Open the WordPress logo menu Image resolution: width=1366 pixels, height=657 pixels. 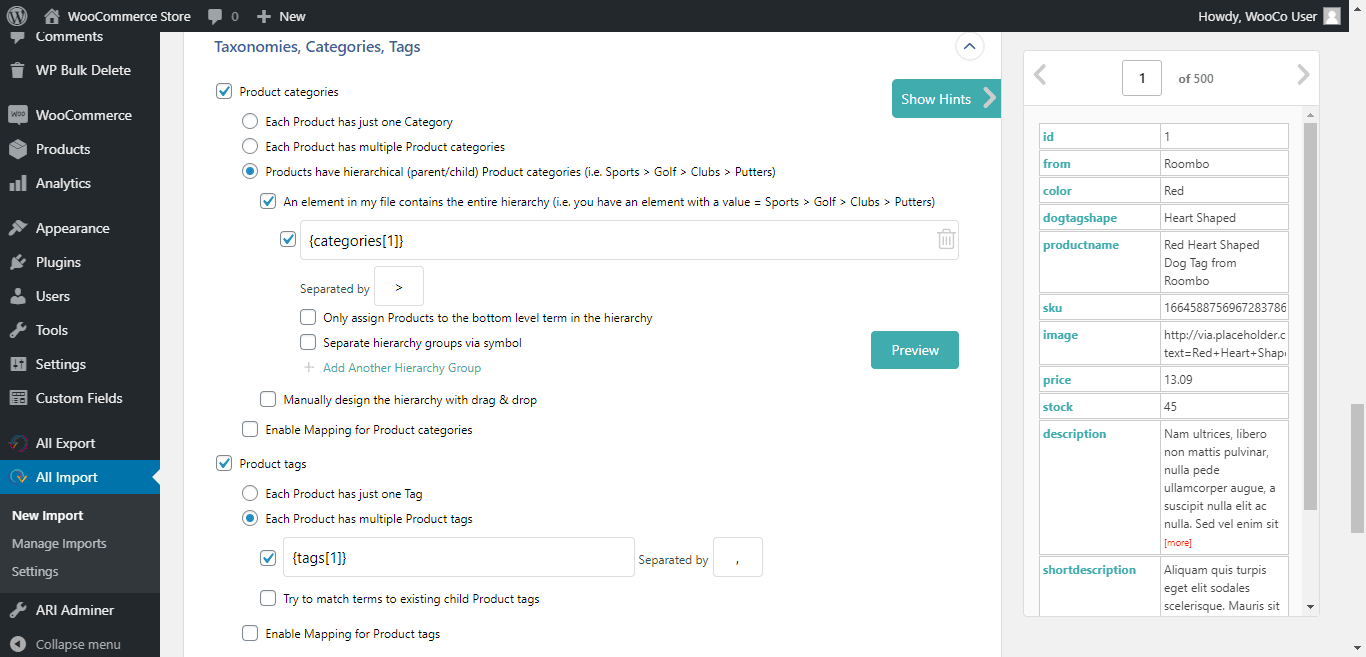[x=17, y=16]
